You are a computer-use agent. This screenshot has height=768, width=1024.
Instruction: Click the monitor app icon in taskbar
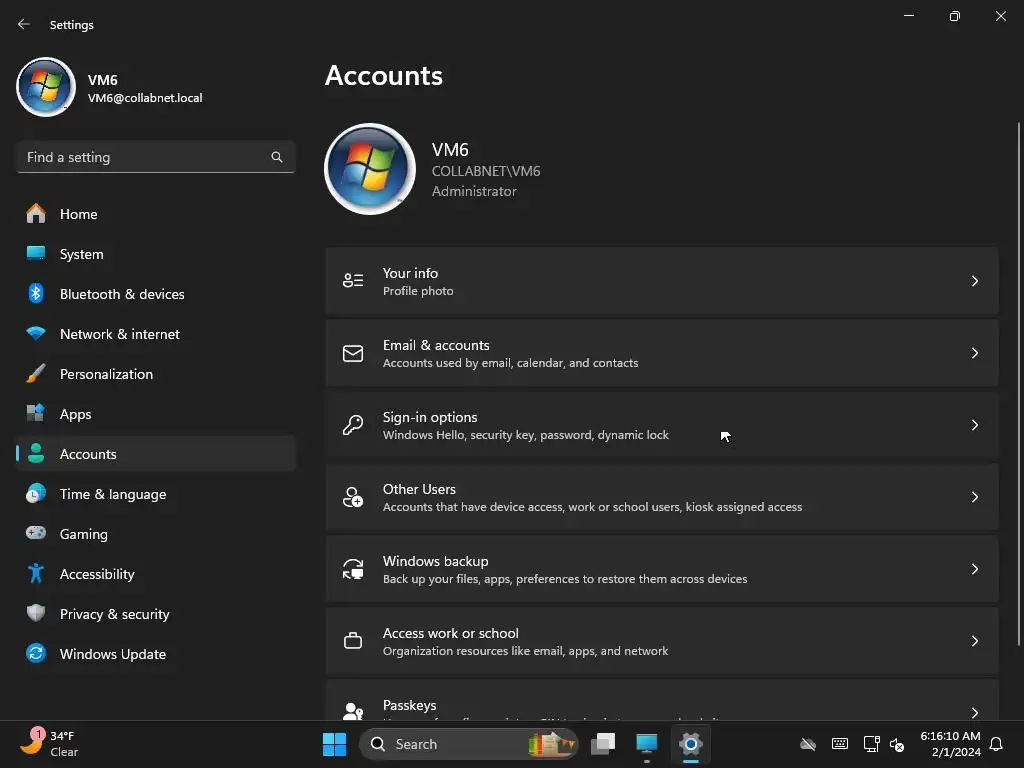pyautogui.click(x=647, y=744)
